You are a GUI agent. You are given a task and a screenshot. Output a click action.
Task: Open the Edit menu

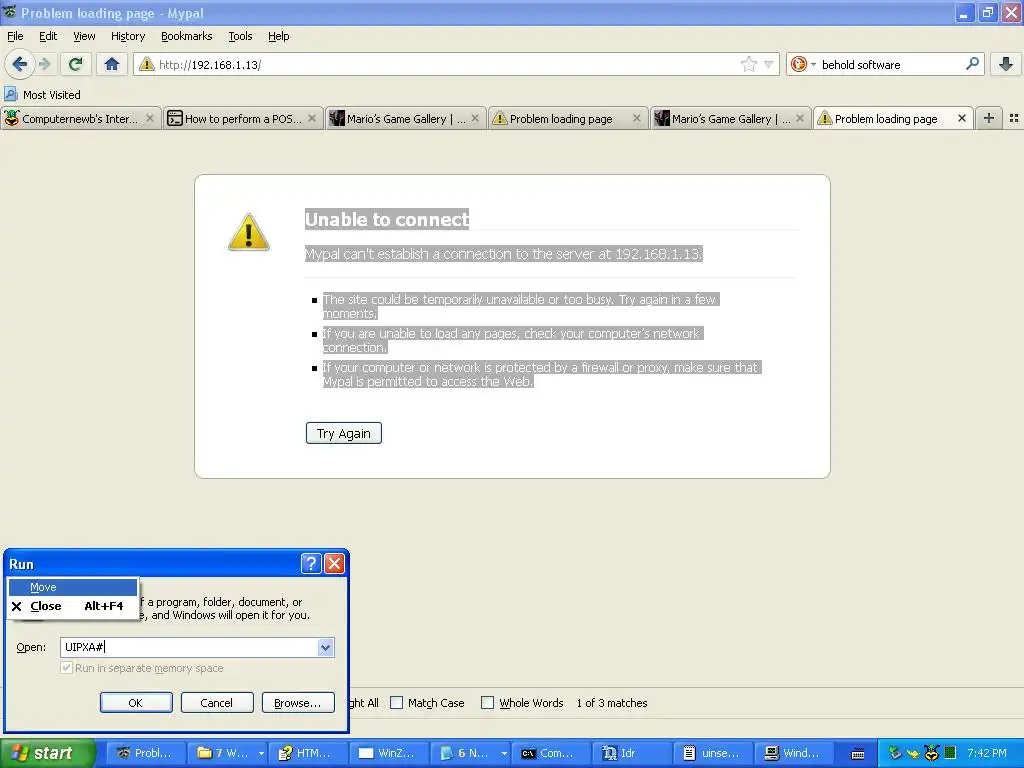(48, 36)
